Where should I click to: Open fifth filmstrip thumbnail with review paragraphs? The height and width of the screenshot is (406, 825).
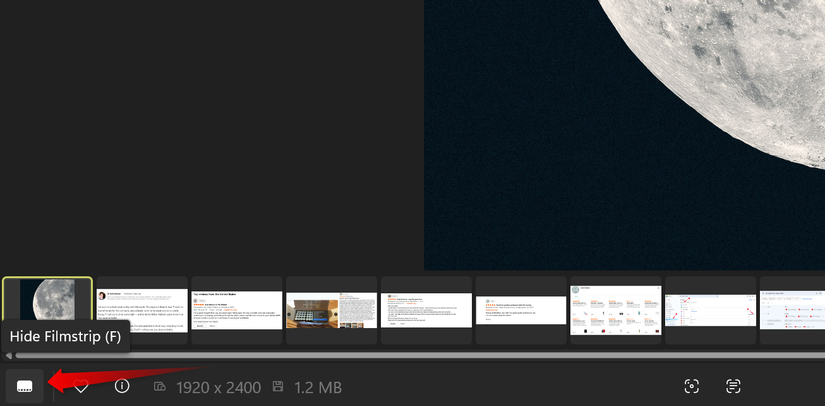(426, 310)
